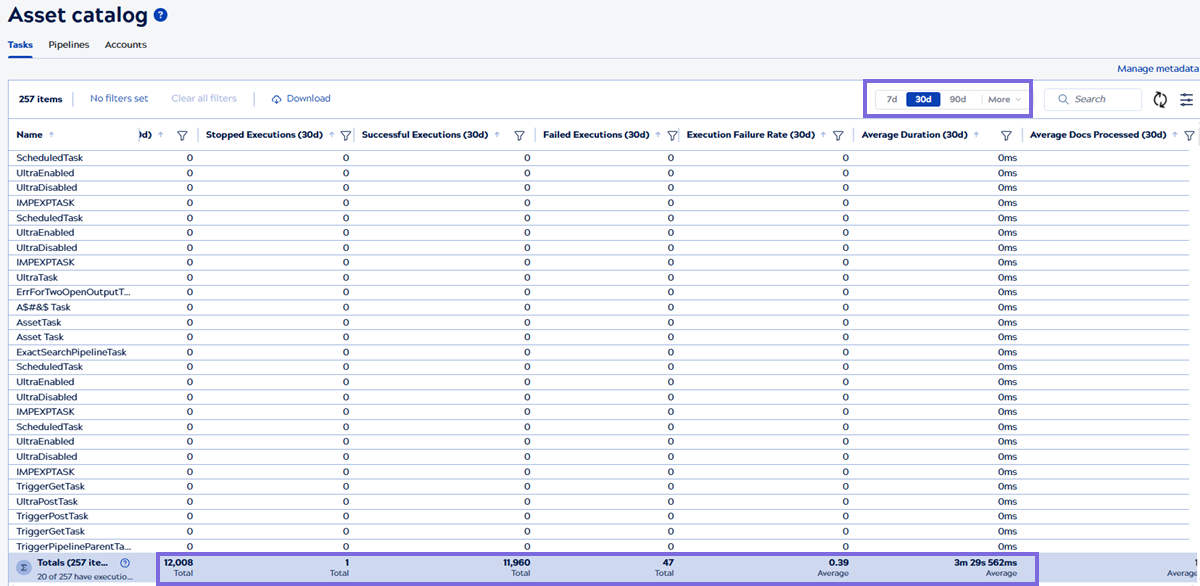Open filter for Stopped Executions (30d)
Screen dimensions: 1200x586
tap(345, 135)
